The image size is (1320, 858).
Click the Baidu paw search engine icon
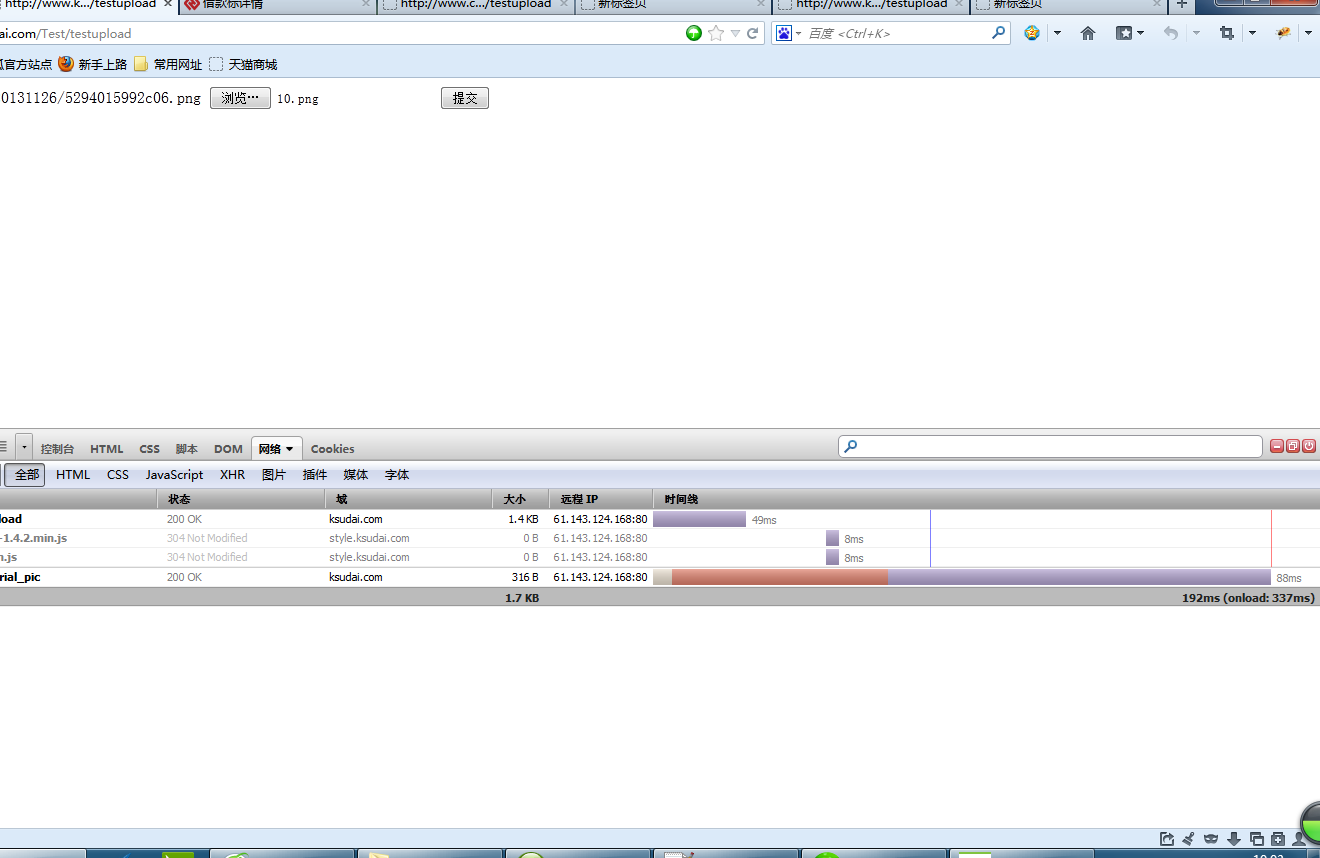pyautogui.click(x=783, y=33)
